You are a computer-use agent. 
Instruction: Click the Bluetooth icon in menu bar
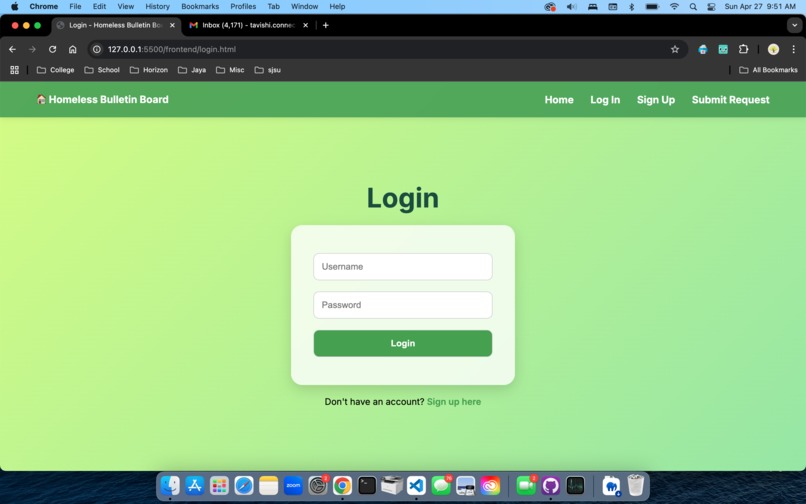pos(632,7)
